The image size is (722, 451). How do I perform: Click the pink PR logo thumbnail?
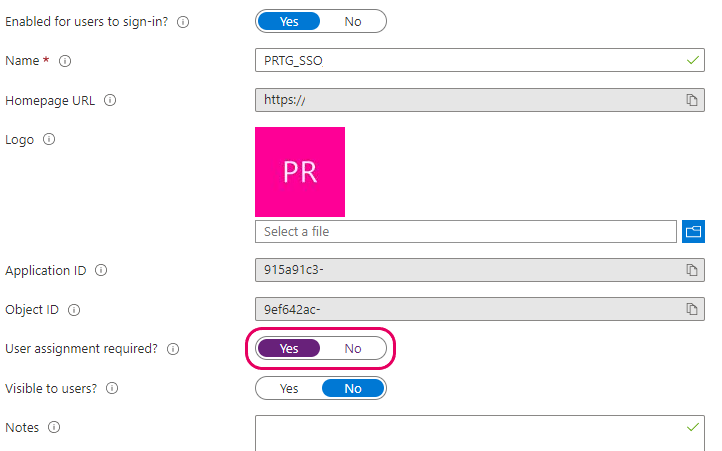click(x=300, y=172)
